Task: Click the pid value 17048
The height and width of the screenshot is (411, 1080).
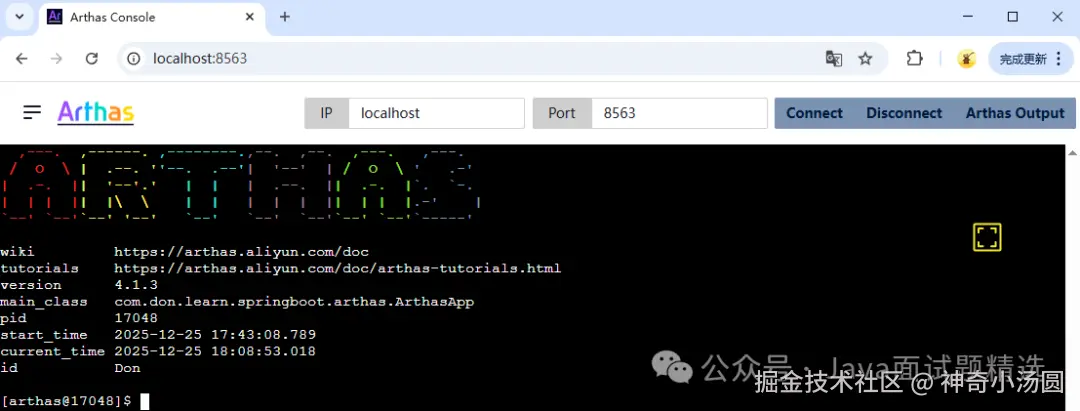Action: (136, 318)
